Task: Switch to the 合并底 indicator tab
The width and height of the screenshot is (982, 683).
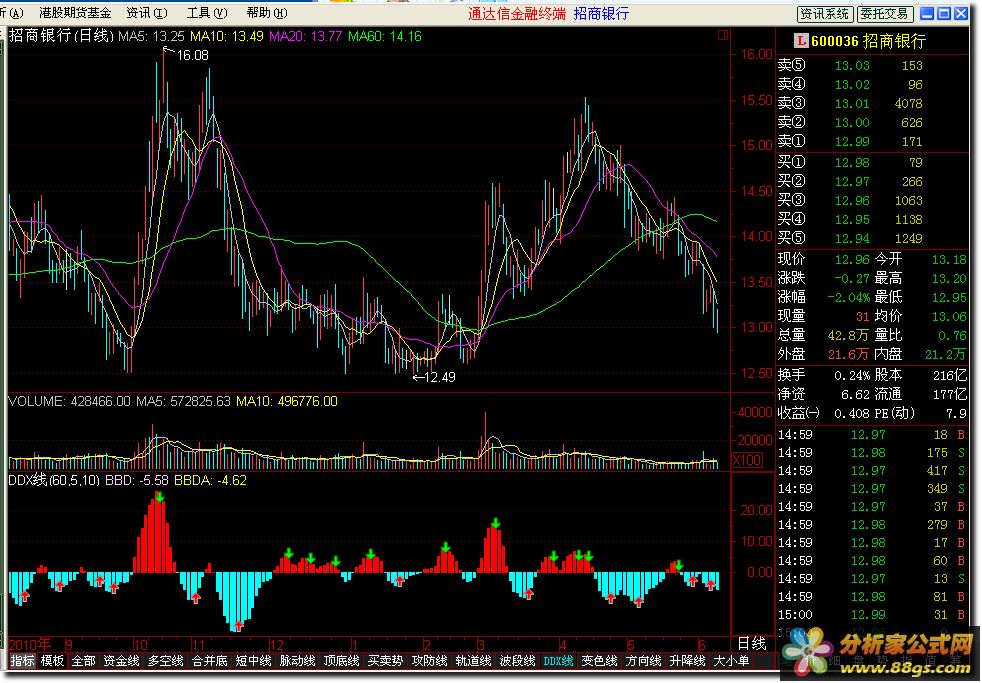Action: (x=209, y=660)
